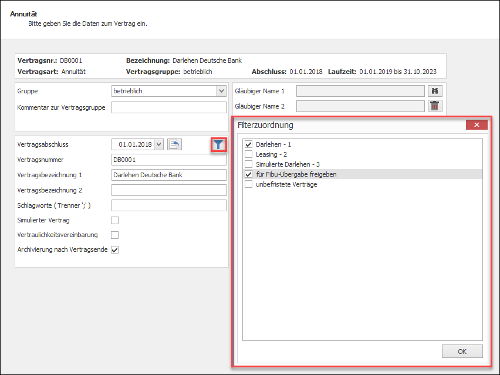This screenshot has height=375, width=500.
Task: Click the für Fibu-Übergabe freigeben label
Action: pos(296,174)
